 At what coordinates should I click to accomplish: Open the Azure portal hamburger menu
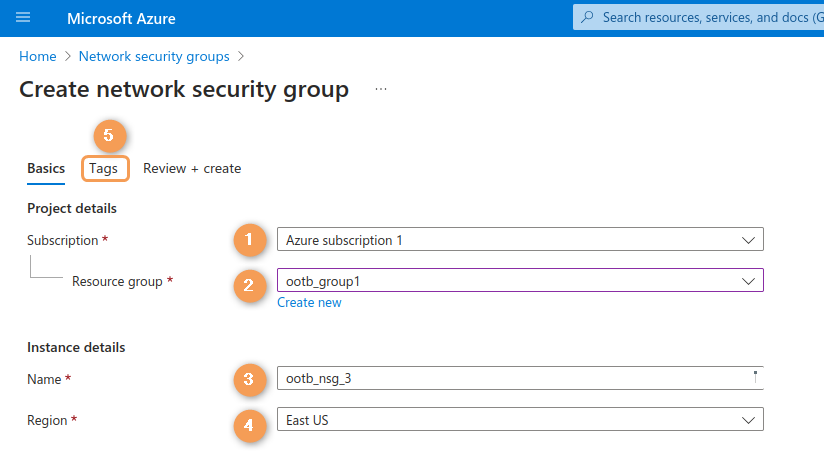tap(23, 18)
